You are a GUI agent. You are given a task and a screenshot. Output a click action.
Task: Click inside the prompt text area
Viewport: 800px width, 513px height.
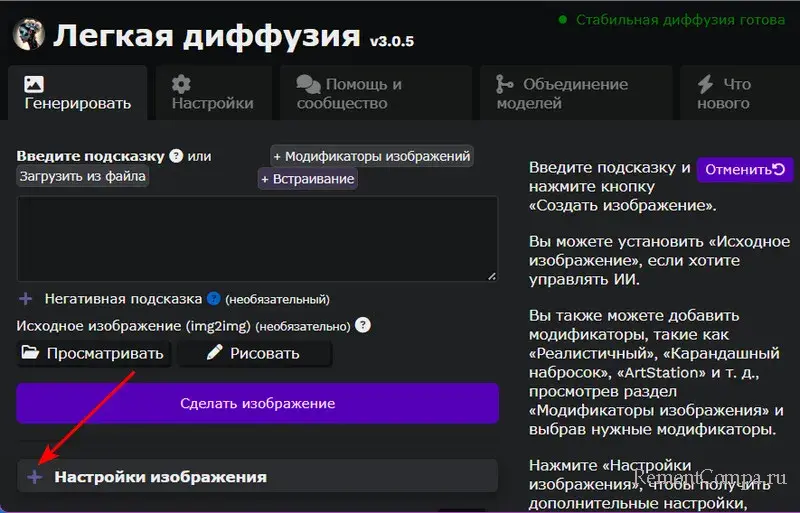tap(257, 238)
